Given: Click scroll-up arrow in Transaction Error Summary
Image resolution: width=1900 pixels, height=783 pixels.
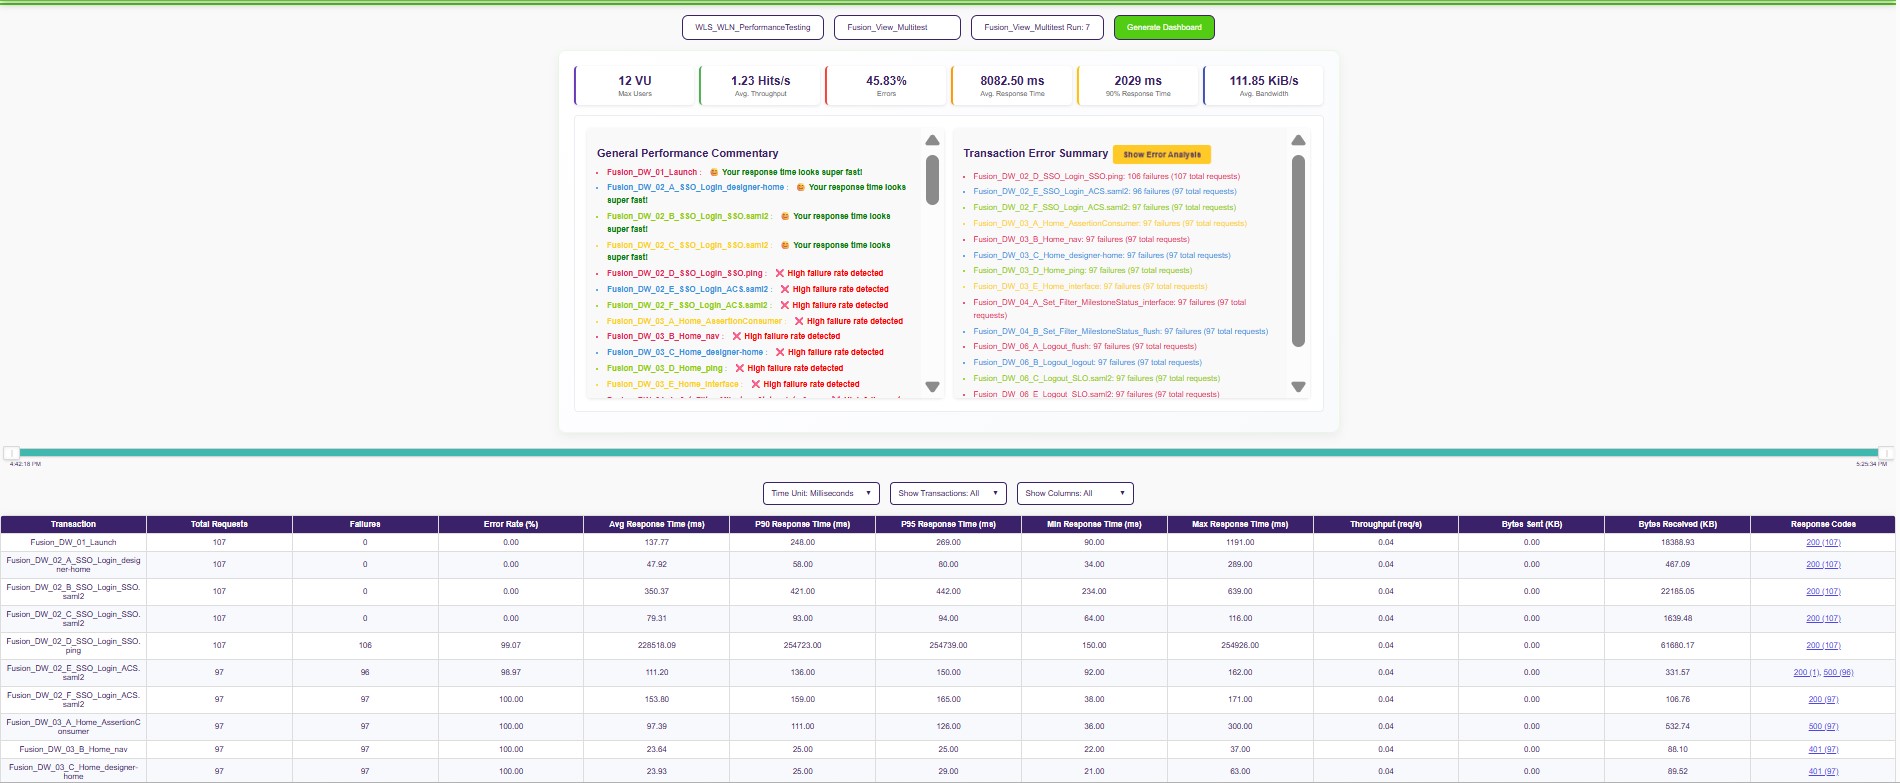Looking at the screenshot, I should [x=1298, y=141].
